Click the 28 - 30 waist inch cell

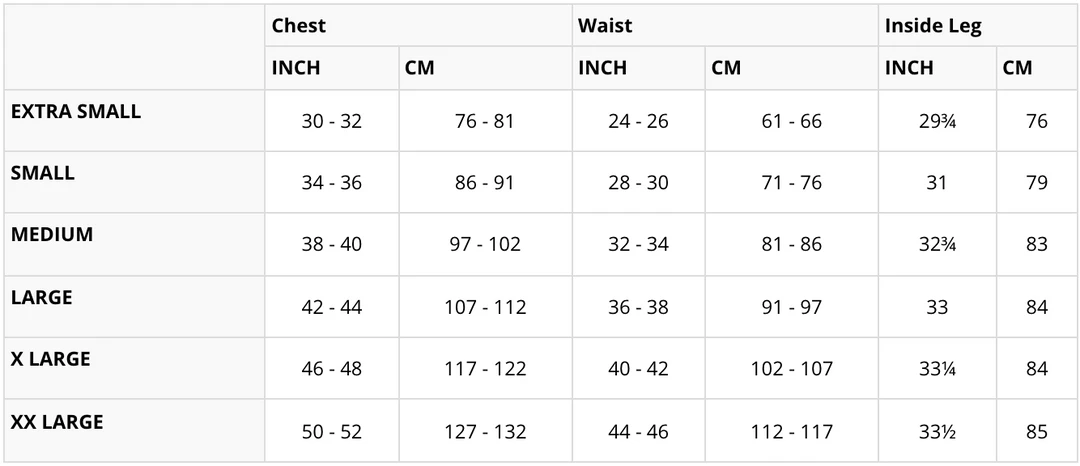638,183
